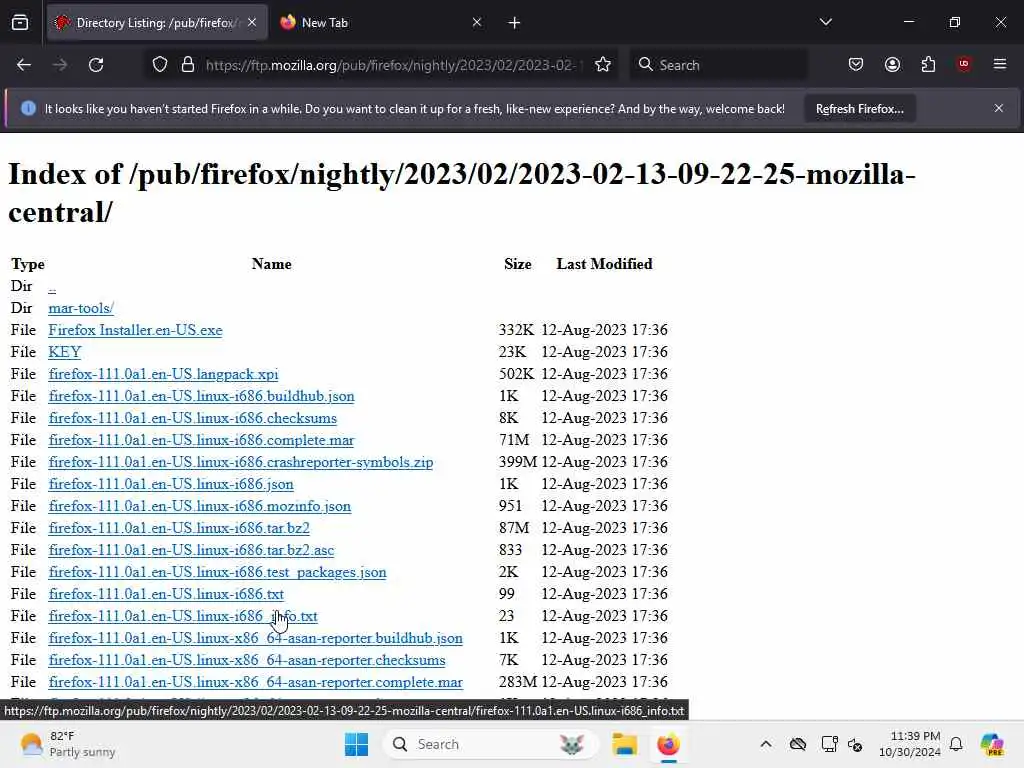Open uBlock Origin extension icon
1024x768 pixels.
click(x=964, y=65)
